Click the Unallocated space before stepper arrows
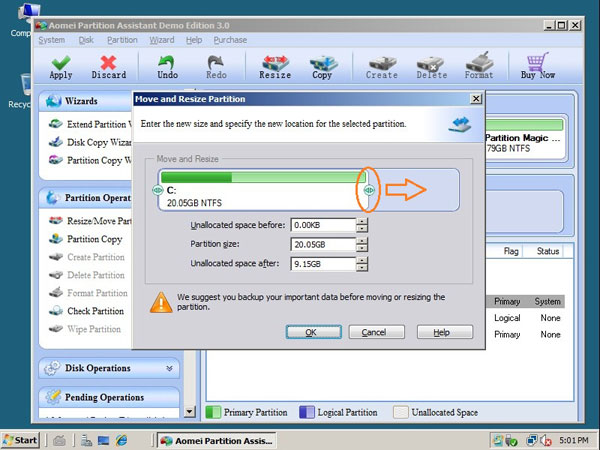 [x=362, y=225]
